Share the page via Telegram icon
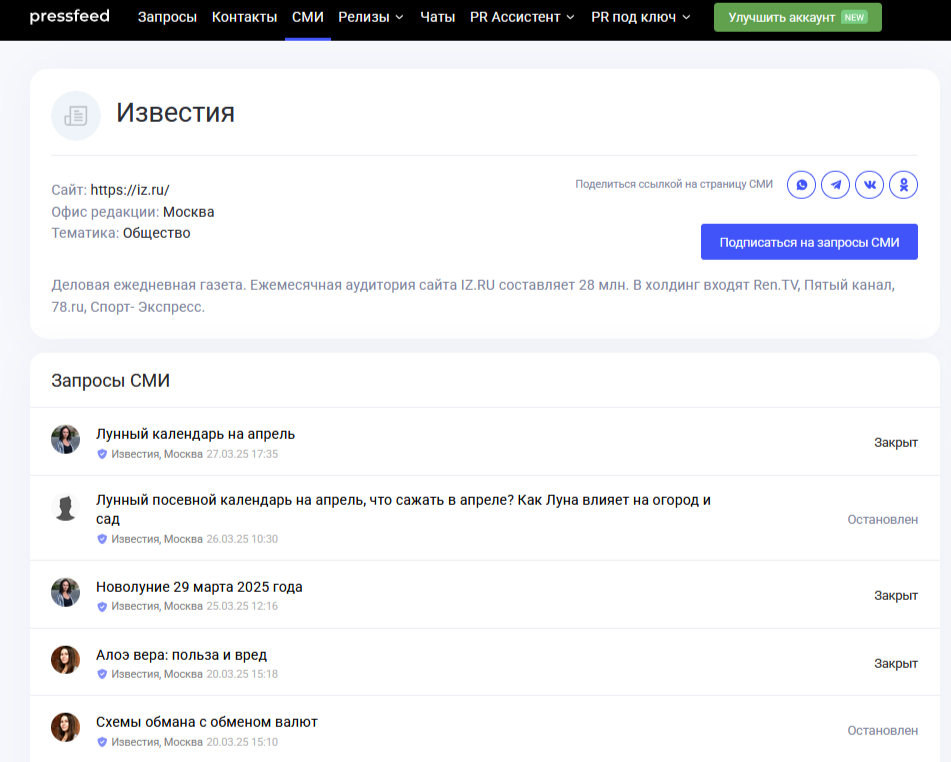951x762 pixels. (835, 184)
